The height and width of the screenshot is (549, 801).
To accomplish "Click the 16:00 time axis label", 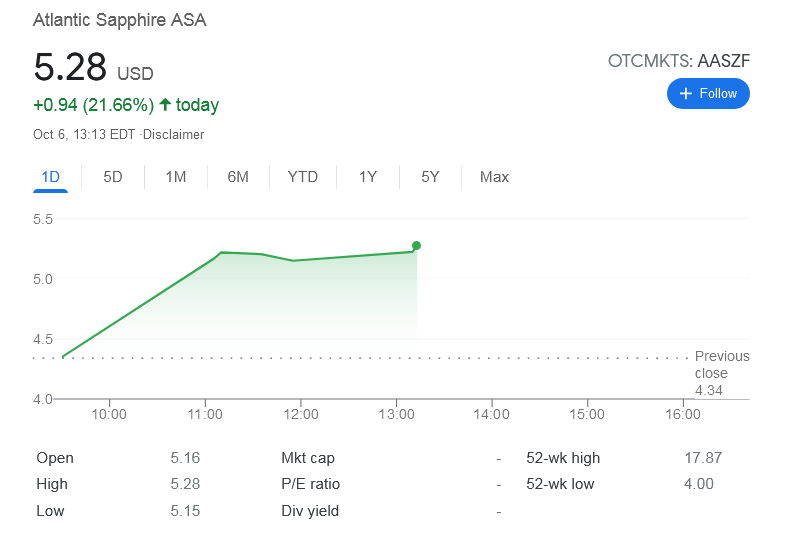I will point(683,414).
